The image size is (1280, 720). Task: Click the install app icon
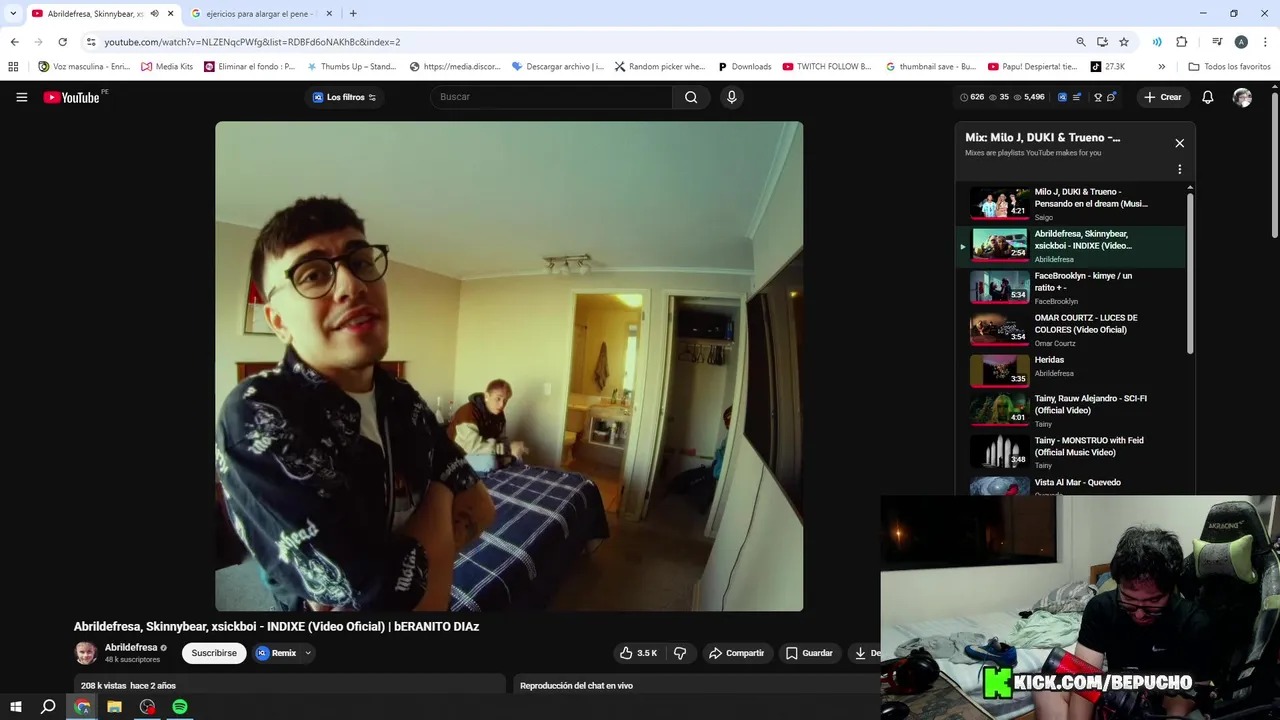(1102, 42)
